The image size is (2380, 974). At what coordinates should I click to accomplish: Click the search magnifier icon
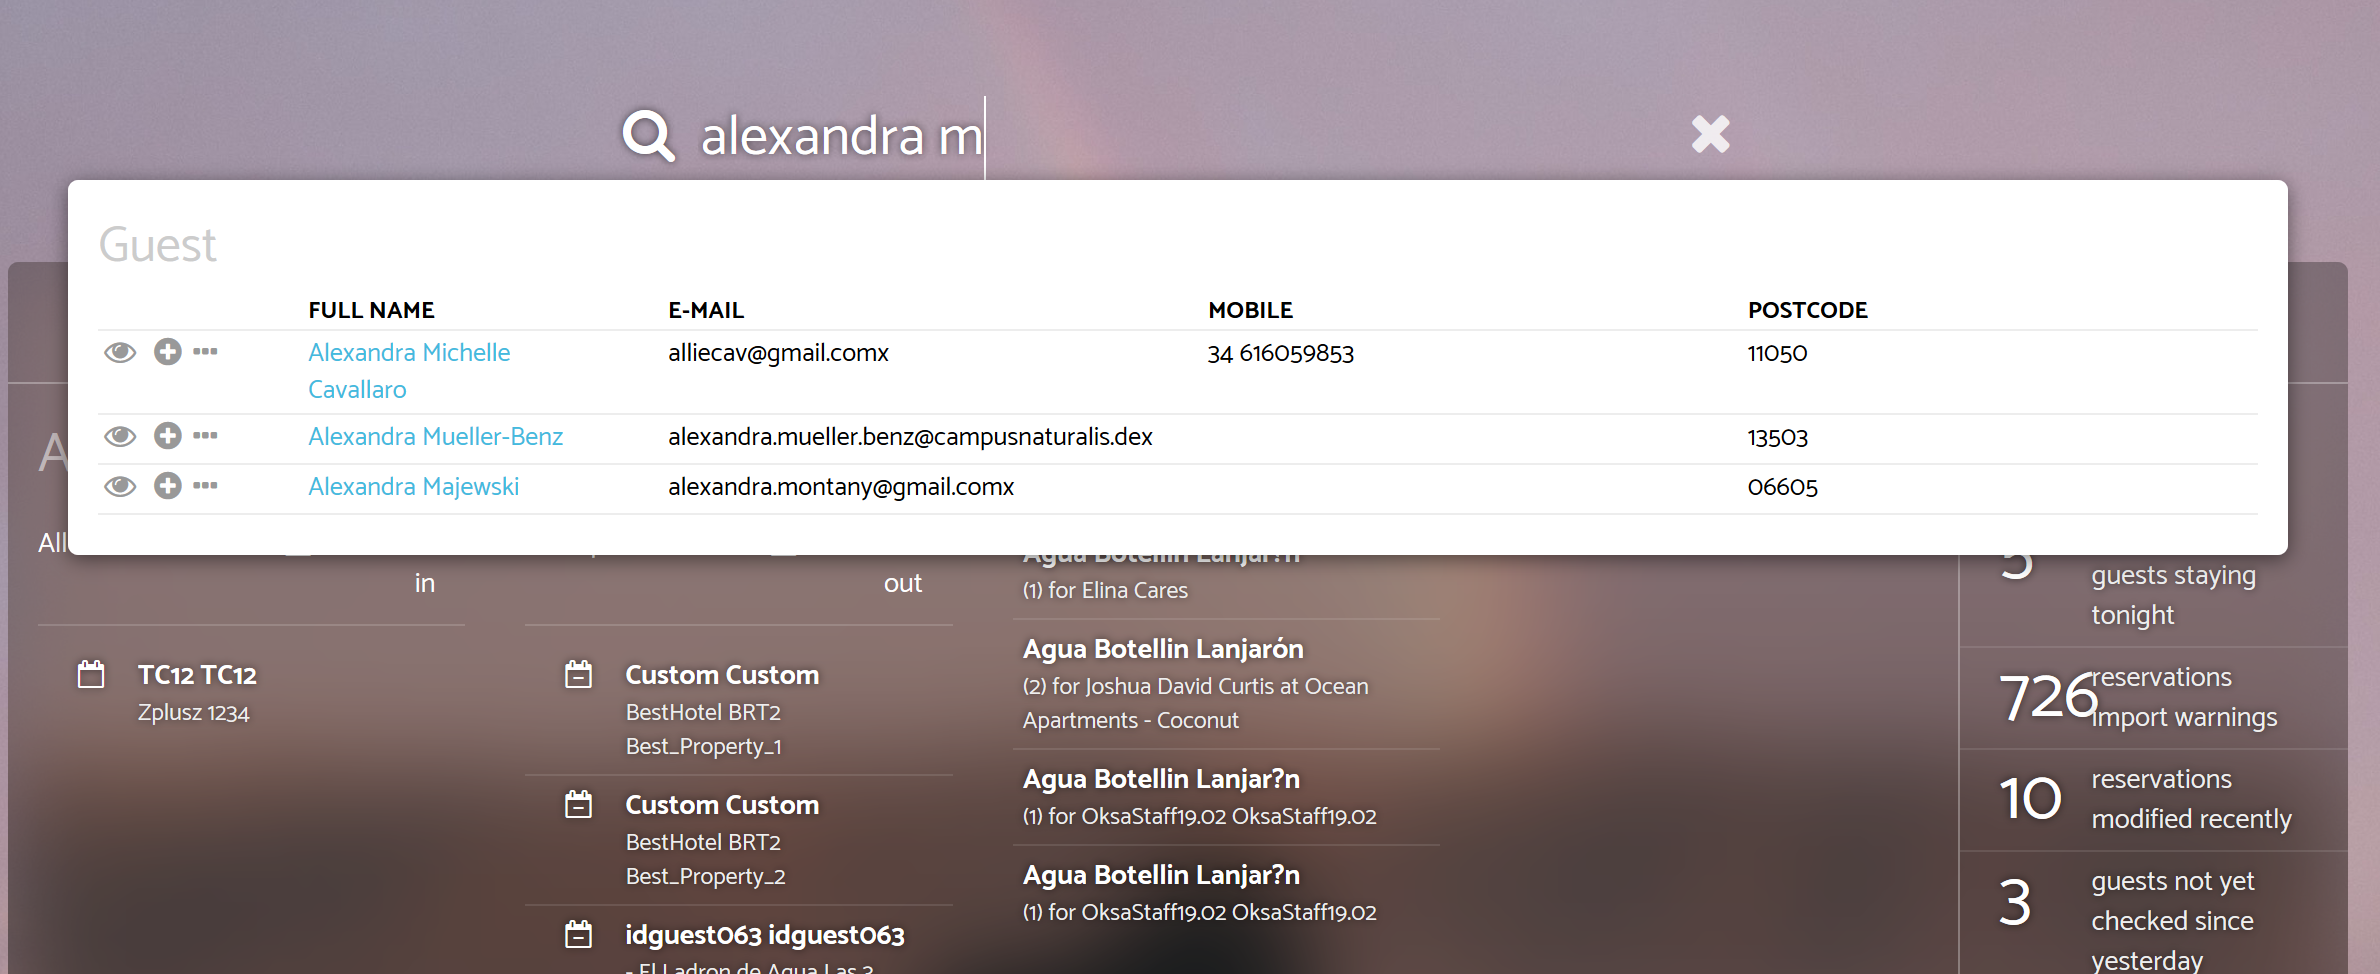(x=648, y=135)
